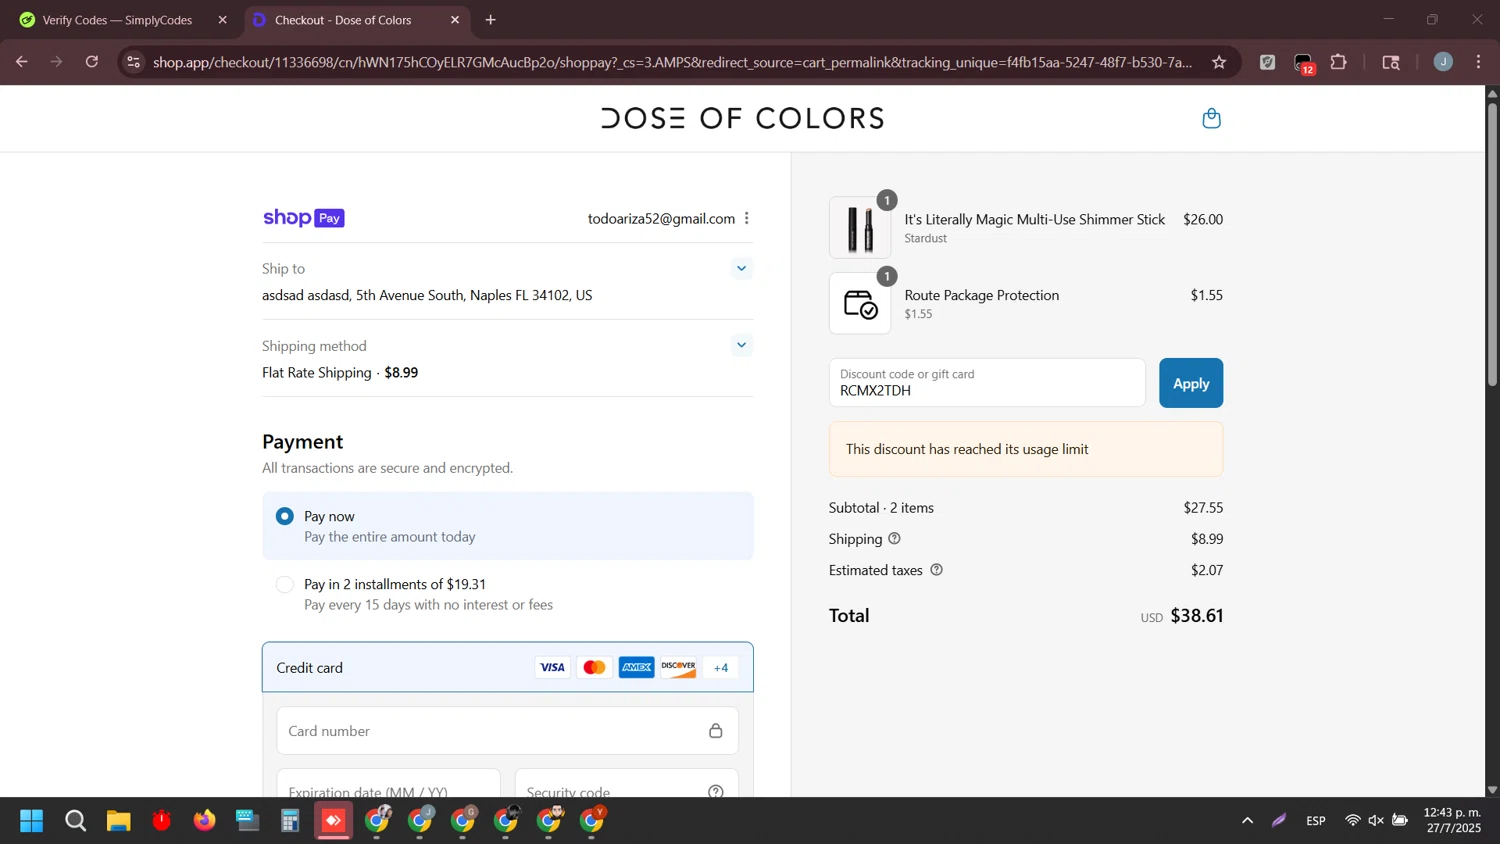Click the Security code field

[x=626, y=785]
